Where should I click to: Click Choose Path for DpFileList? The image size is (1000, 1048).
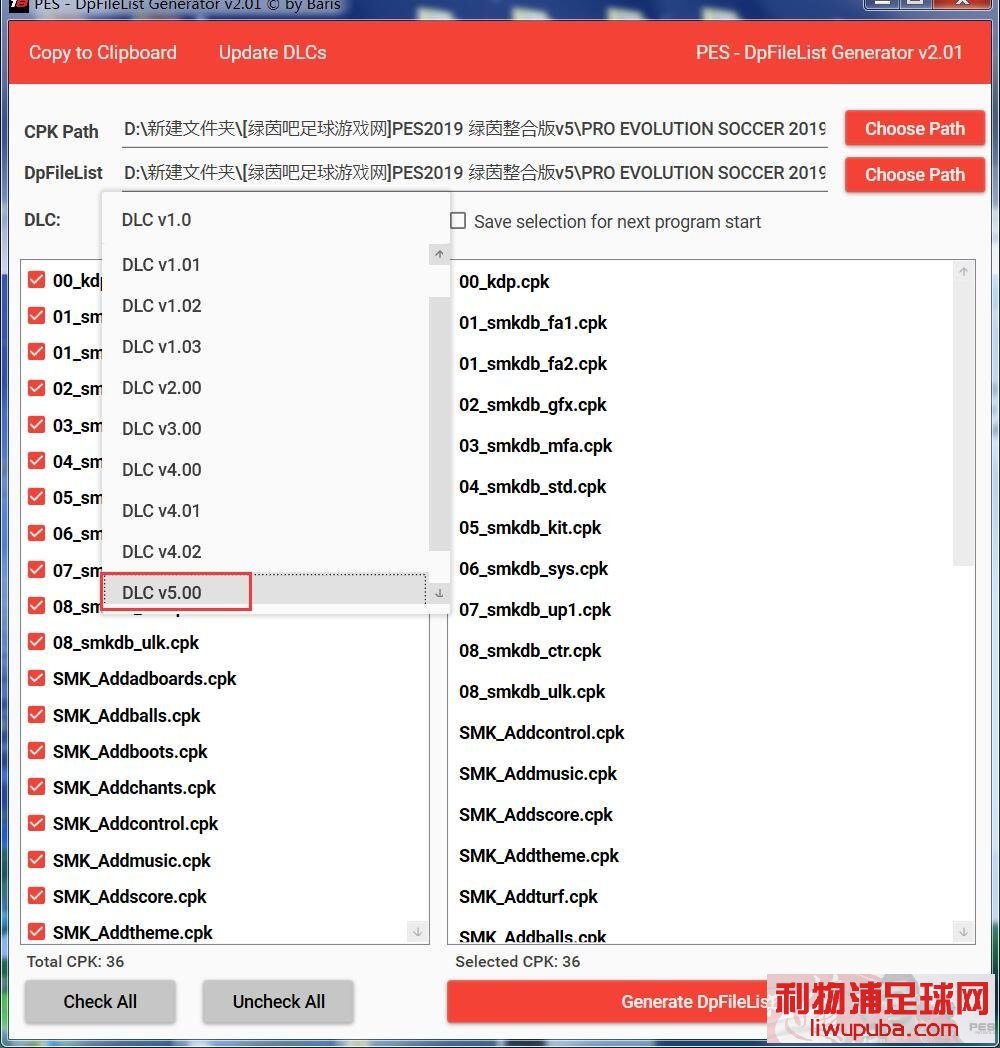914,174
